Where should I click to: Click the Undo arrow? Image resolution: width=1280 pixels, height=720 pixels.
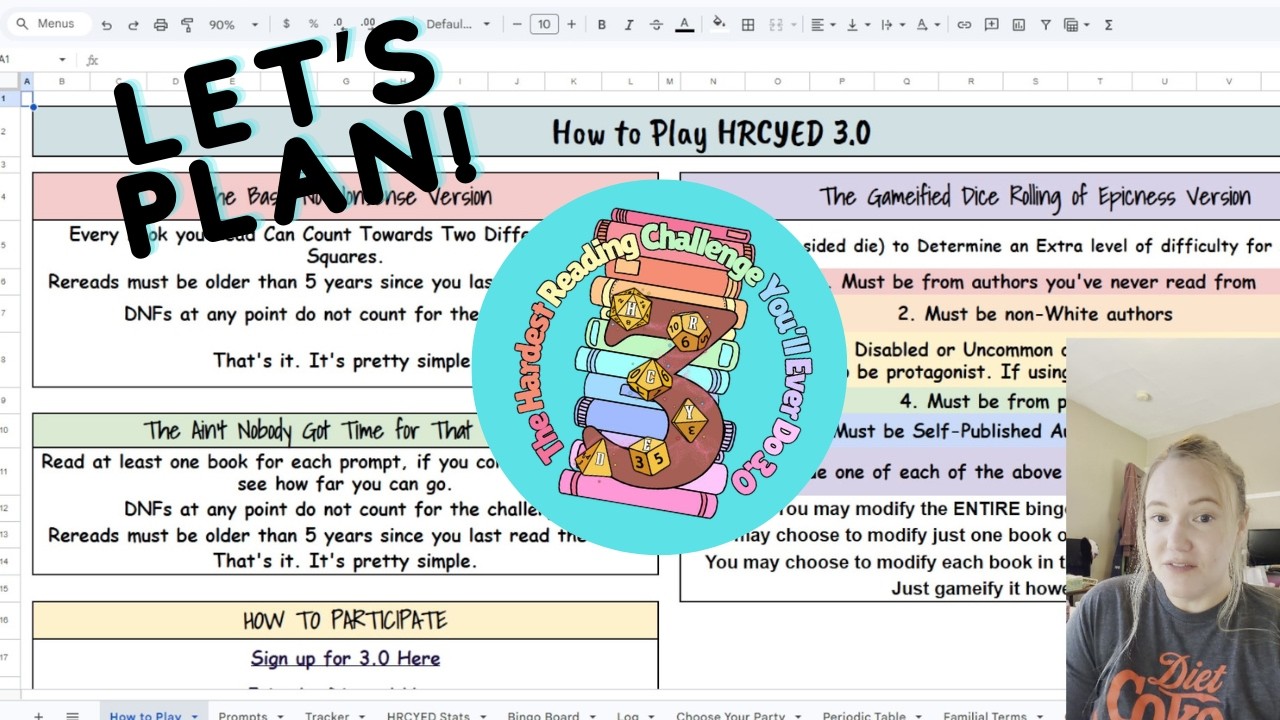(x=107, y=25)
